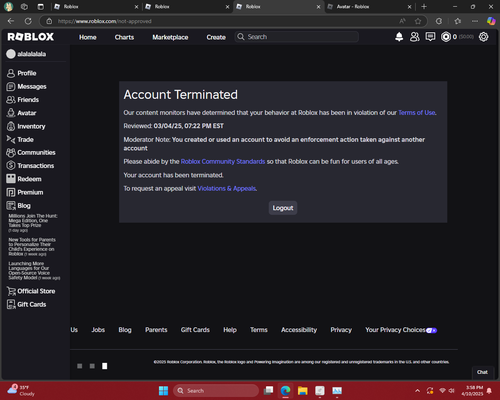This screenshot has height=400, width=500.
Task: Open File Explorer from the taskbar
Action: tap(303, 390)
